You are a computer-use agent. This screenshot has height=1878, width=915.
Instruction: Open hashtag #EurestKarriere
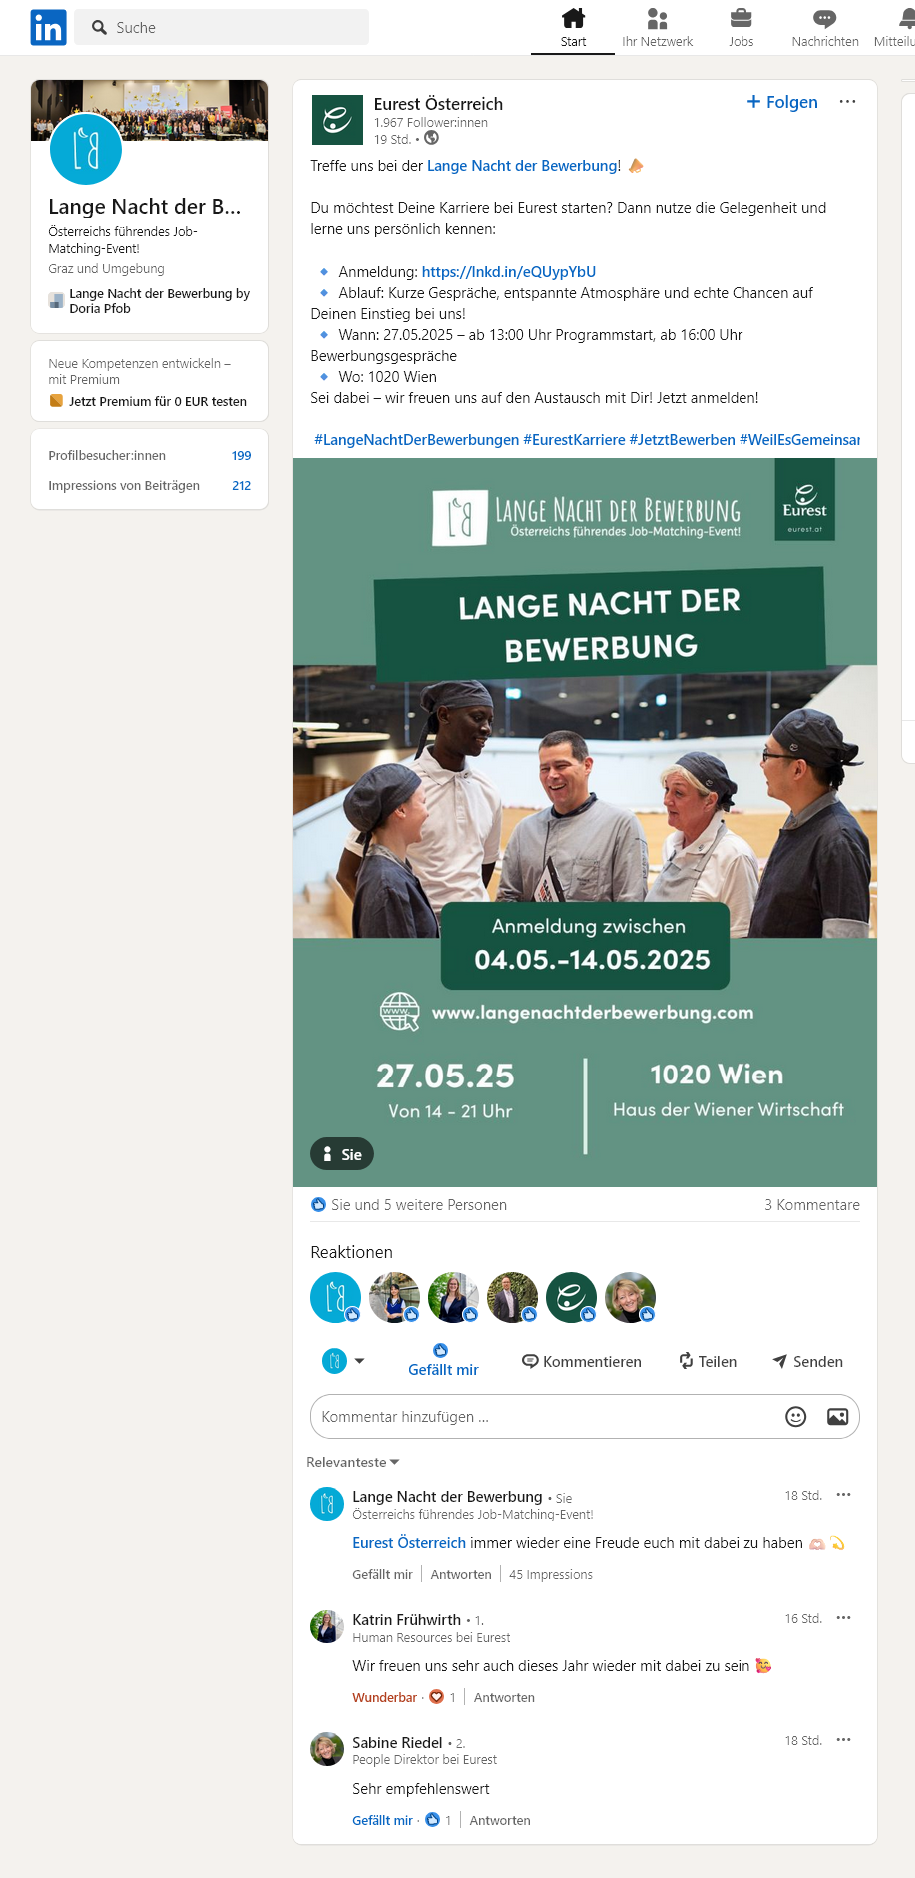pos(574,440)
